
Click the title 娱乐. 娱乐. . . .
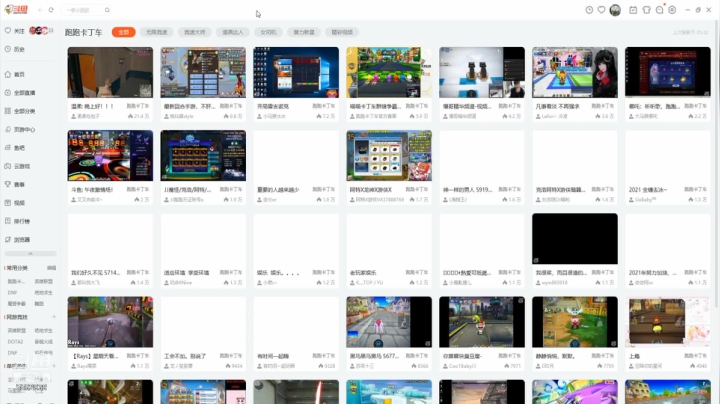(x=278, y=273)
